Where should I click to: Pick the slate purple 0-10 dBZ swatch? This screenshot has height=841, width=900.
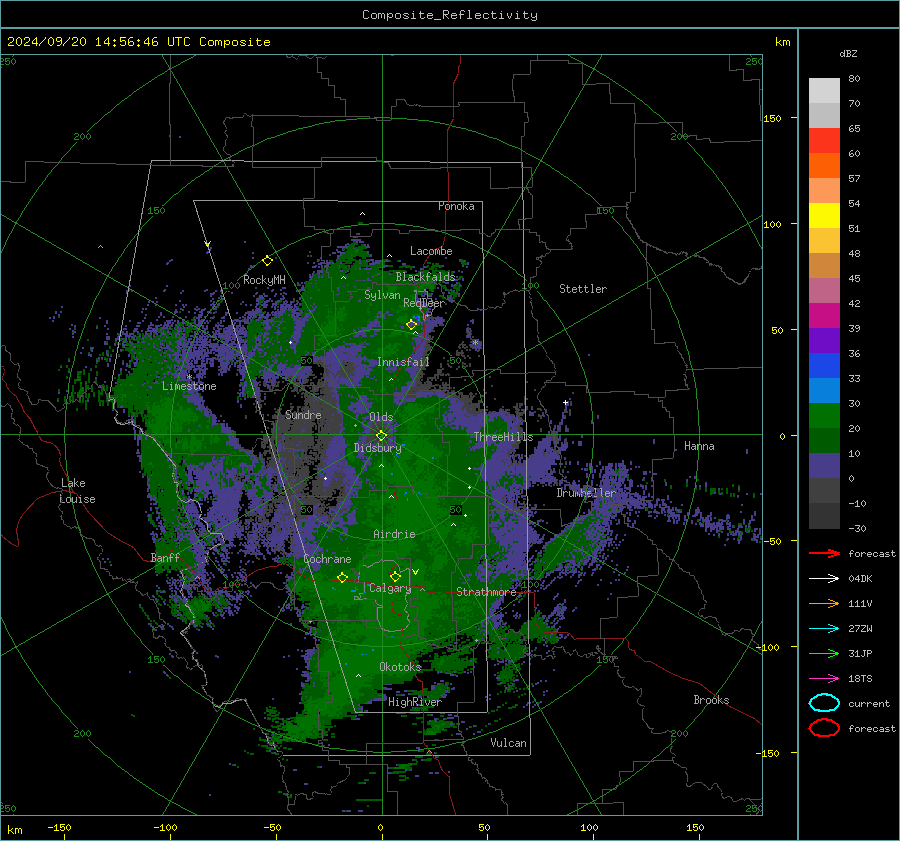coord(824,466)
